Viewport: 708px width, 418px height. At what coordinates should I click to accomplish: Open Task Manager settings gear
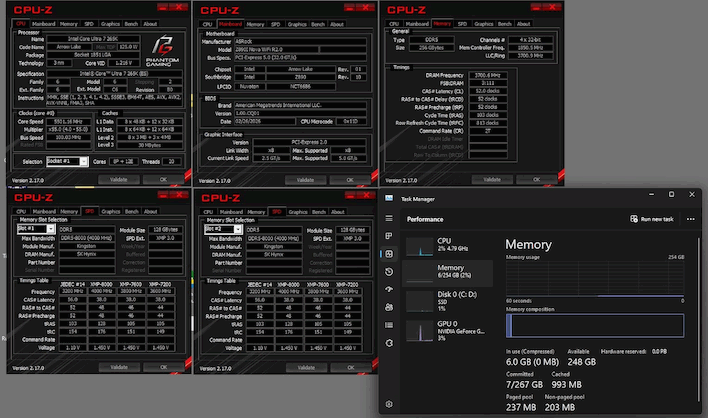click(389, 404)
